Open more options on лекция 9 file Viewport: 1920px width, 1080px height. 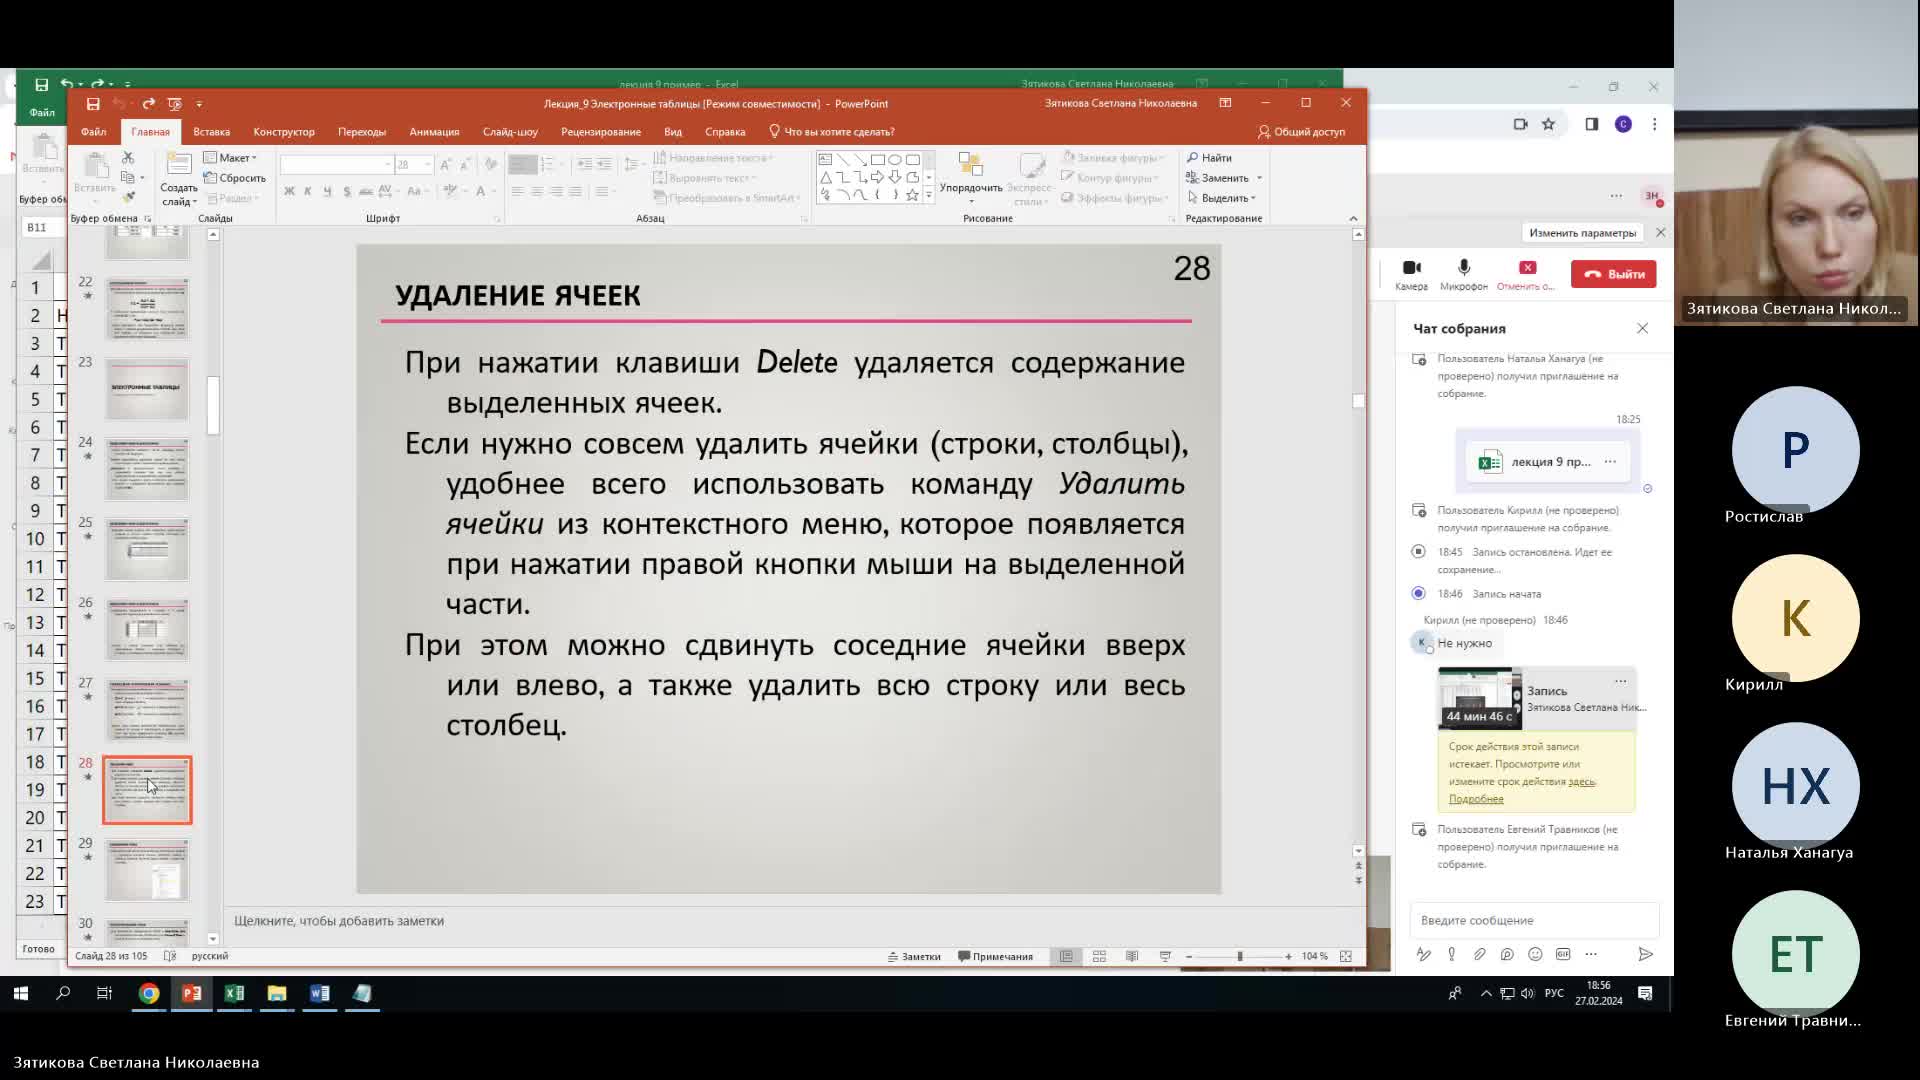click(1610, 461)
